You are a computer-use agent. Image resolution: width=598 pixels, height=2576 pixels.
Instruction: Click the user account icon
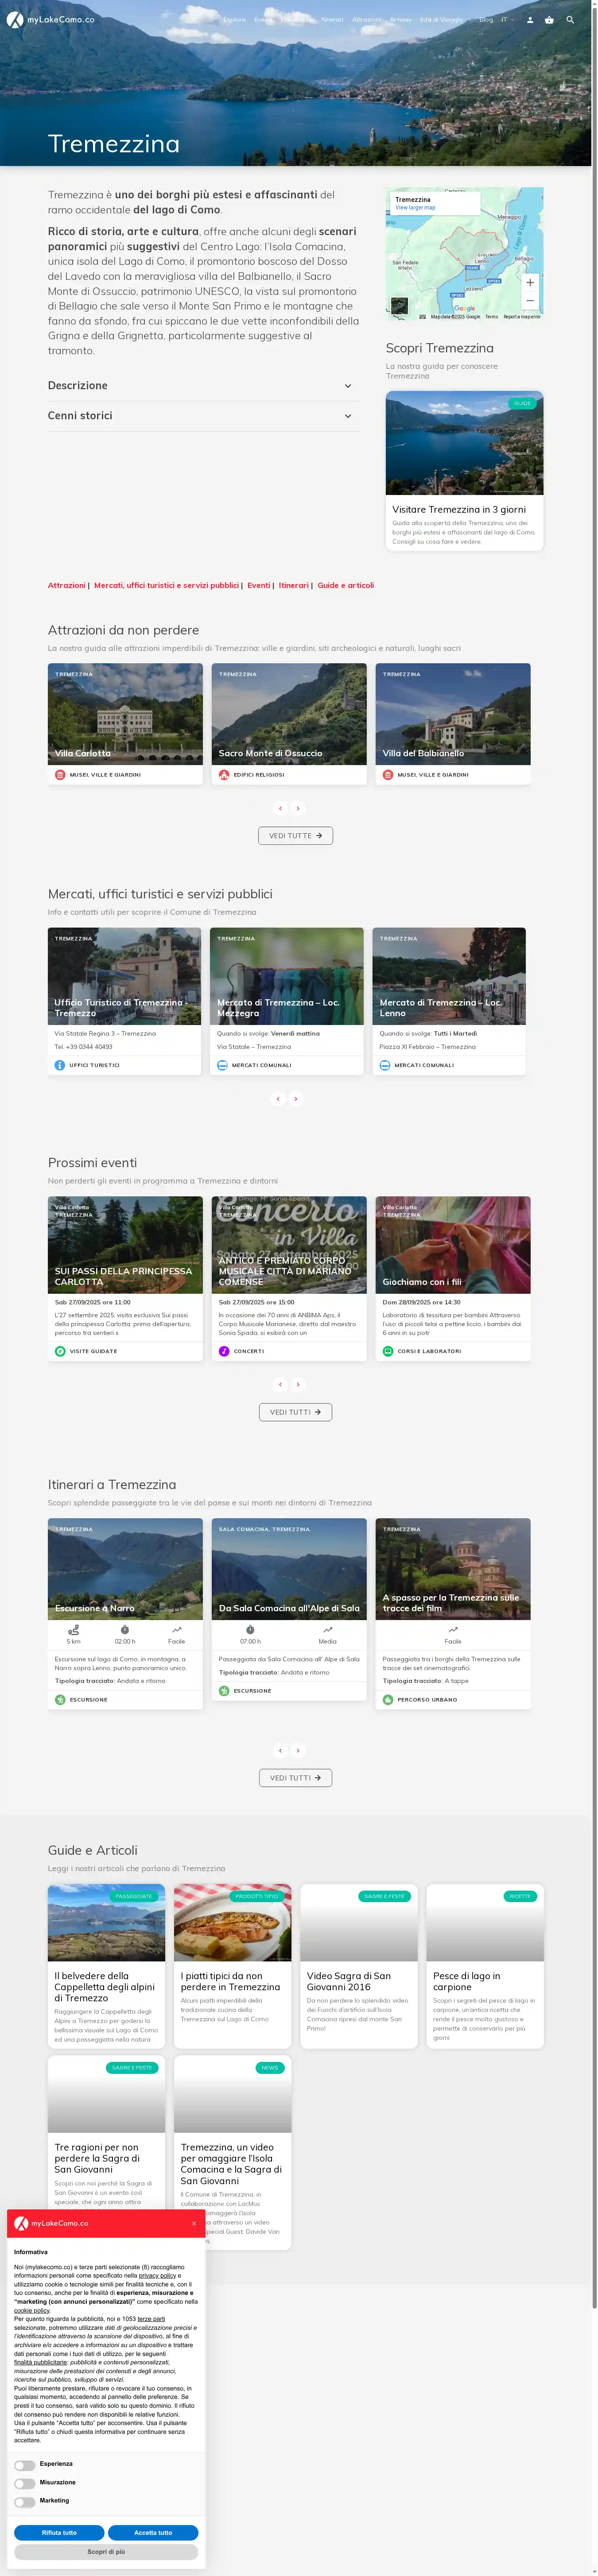[x=530, y=20]
